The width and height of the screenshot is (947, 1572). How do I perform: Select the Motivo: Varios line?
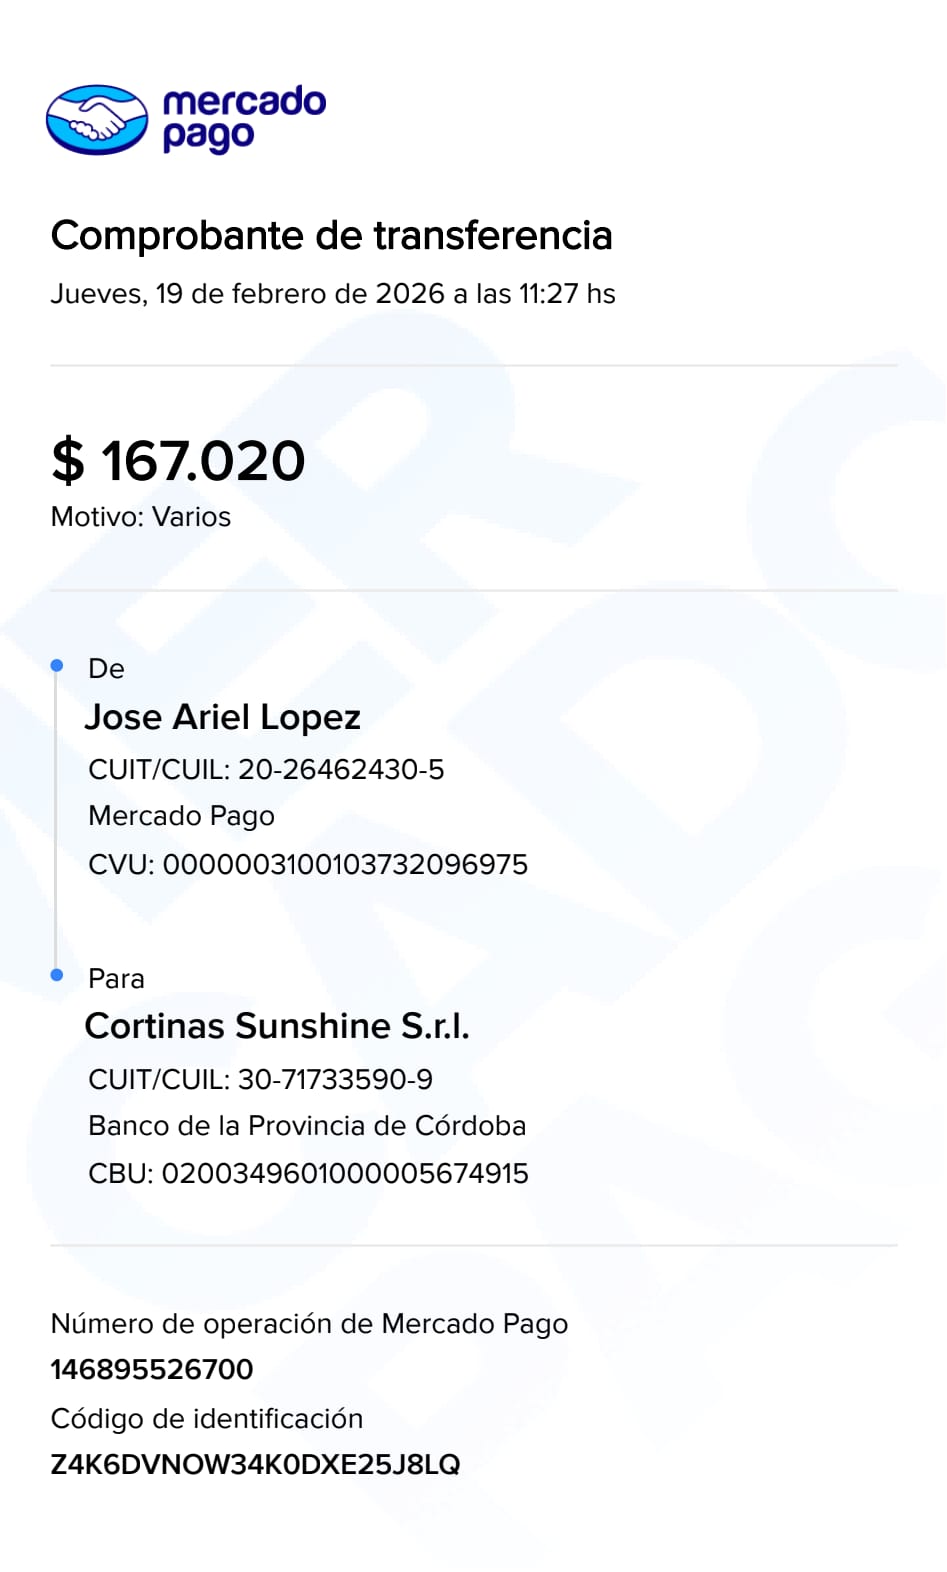(x=141, y=517)
